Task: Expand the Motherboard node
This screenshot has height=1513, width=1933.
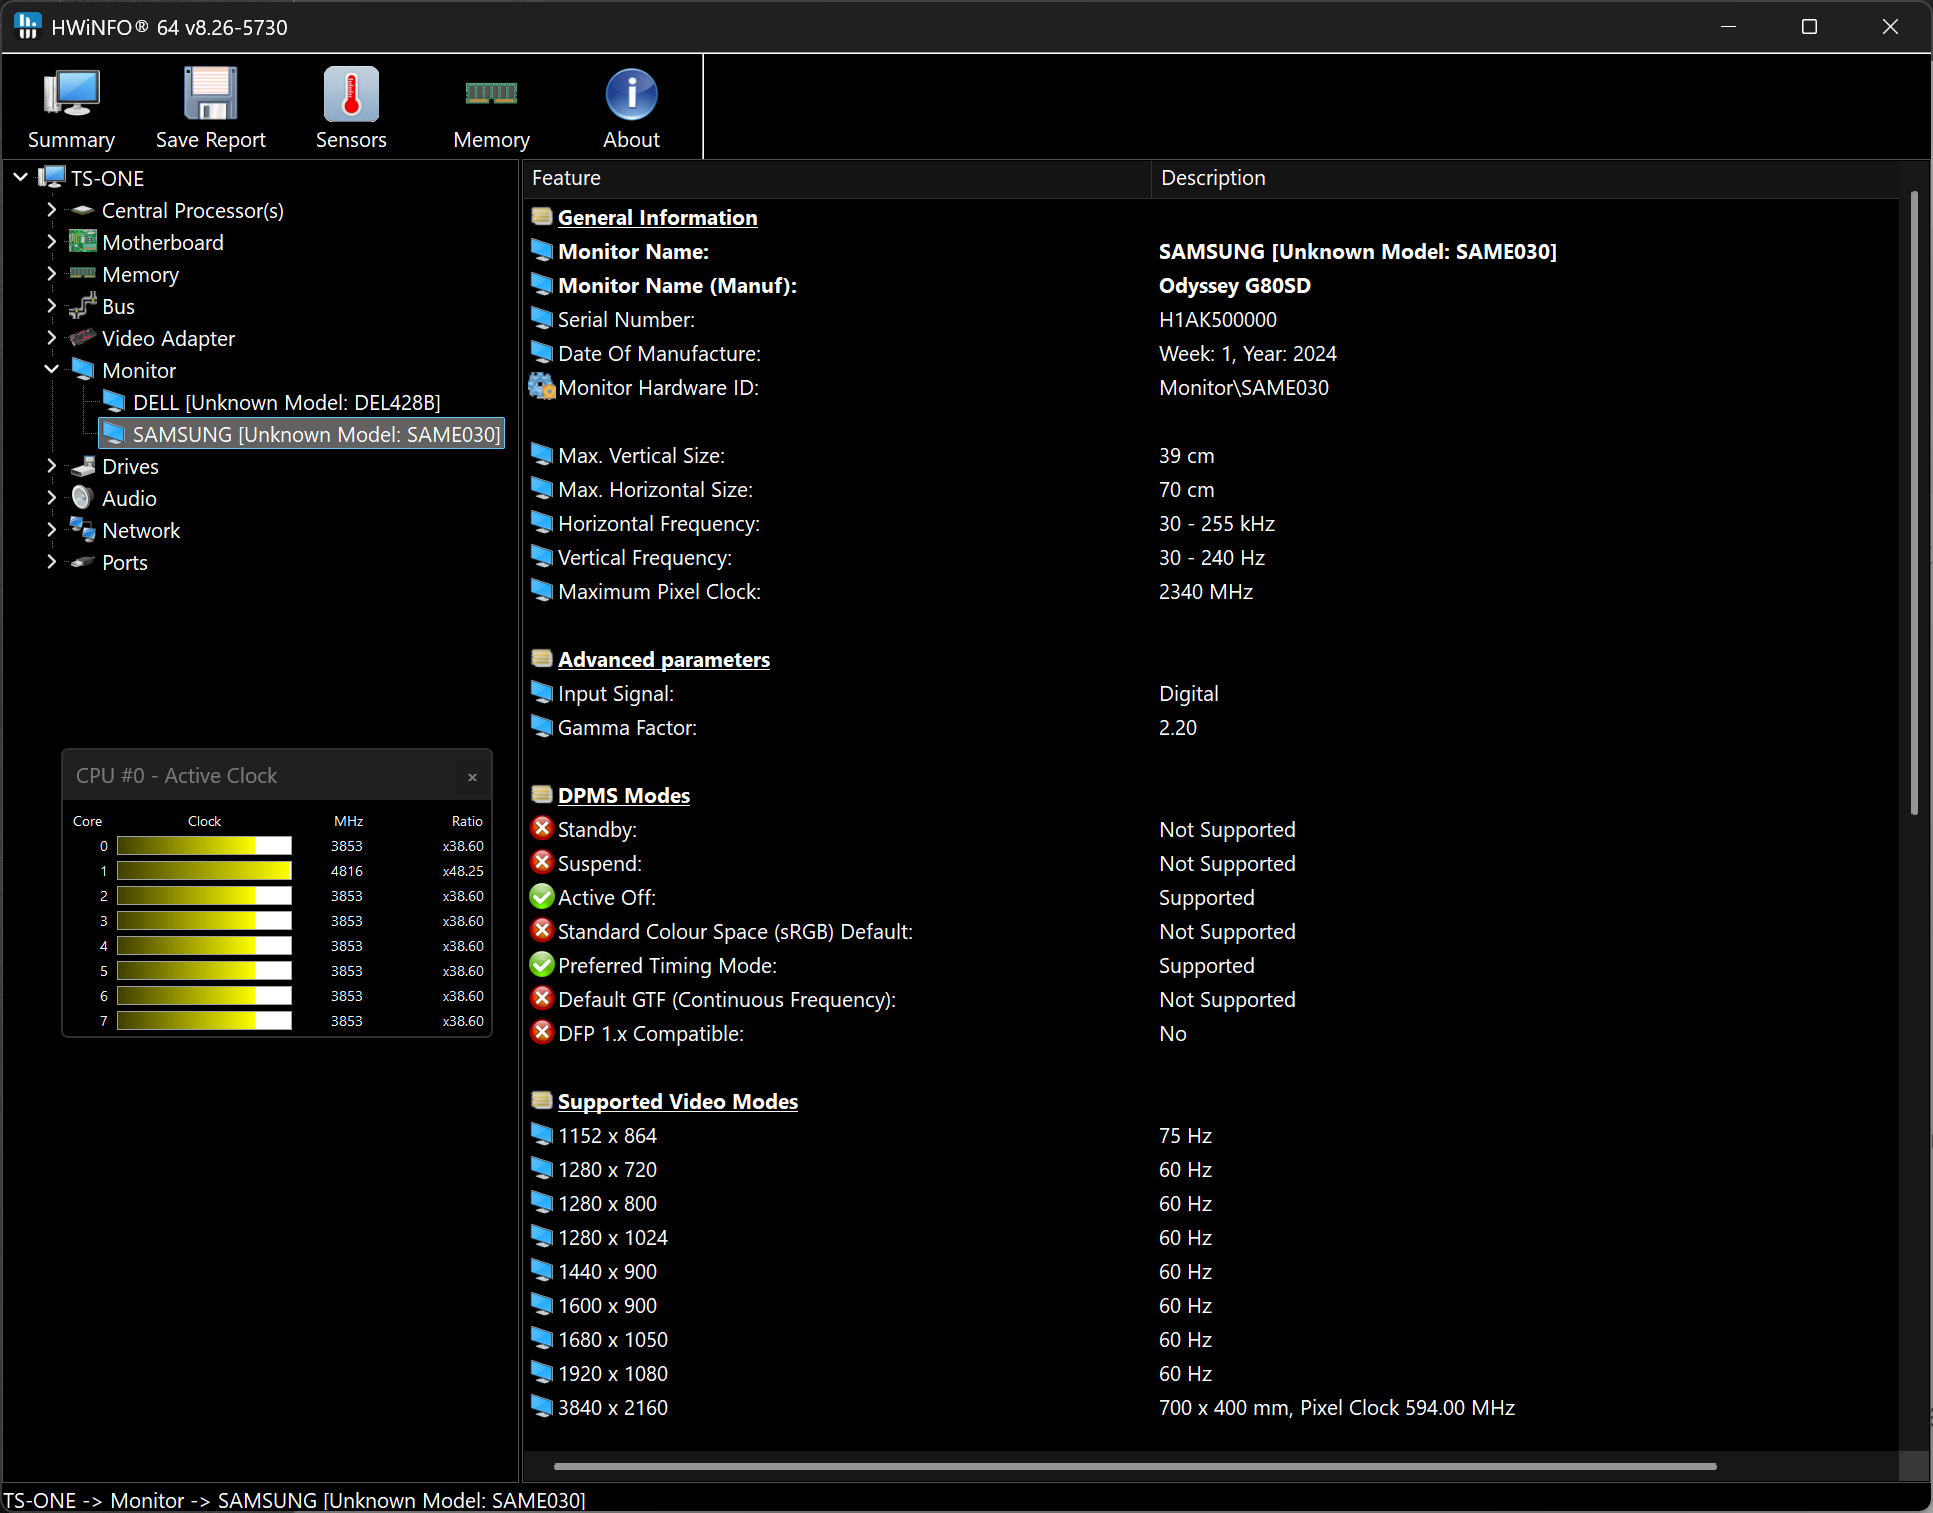Action: tap(51, 242)
